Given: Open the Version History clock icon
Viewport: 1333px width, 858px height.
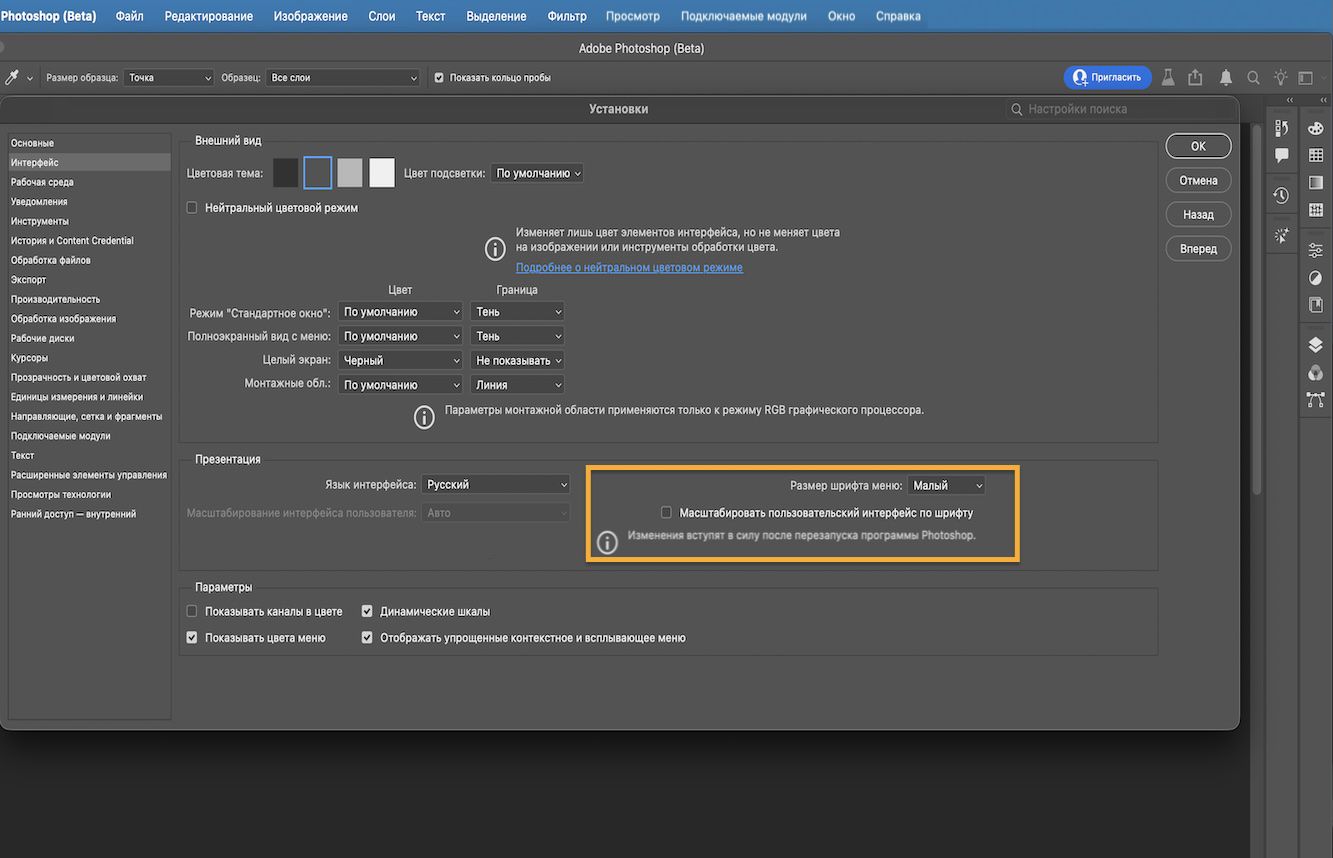Looking at the screenshot, I should [1281, 195].
